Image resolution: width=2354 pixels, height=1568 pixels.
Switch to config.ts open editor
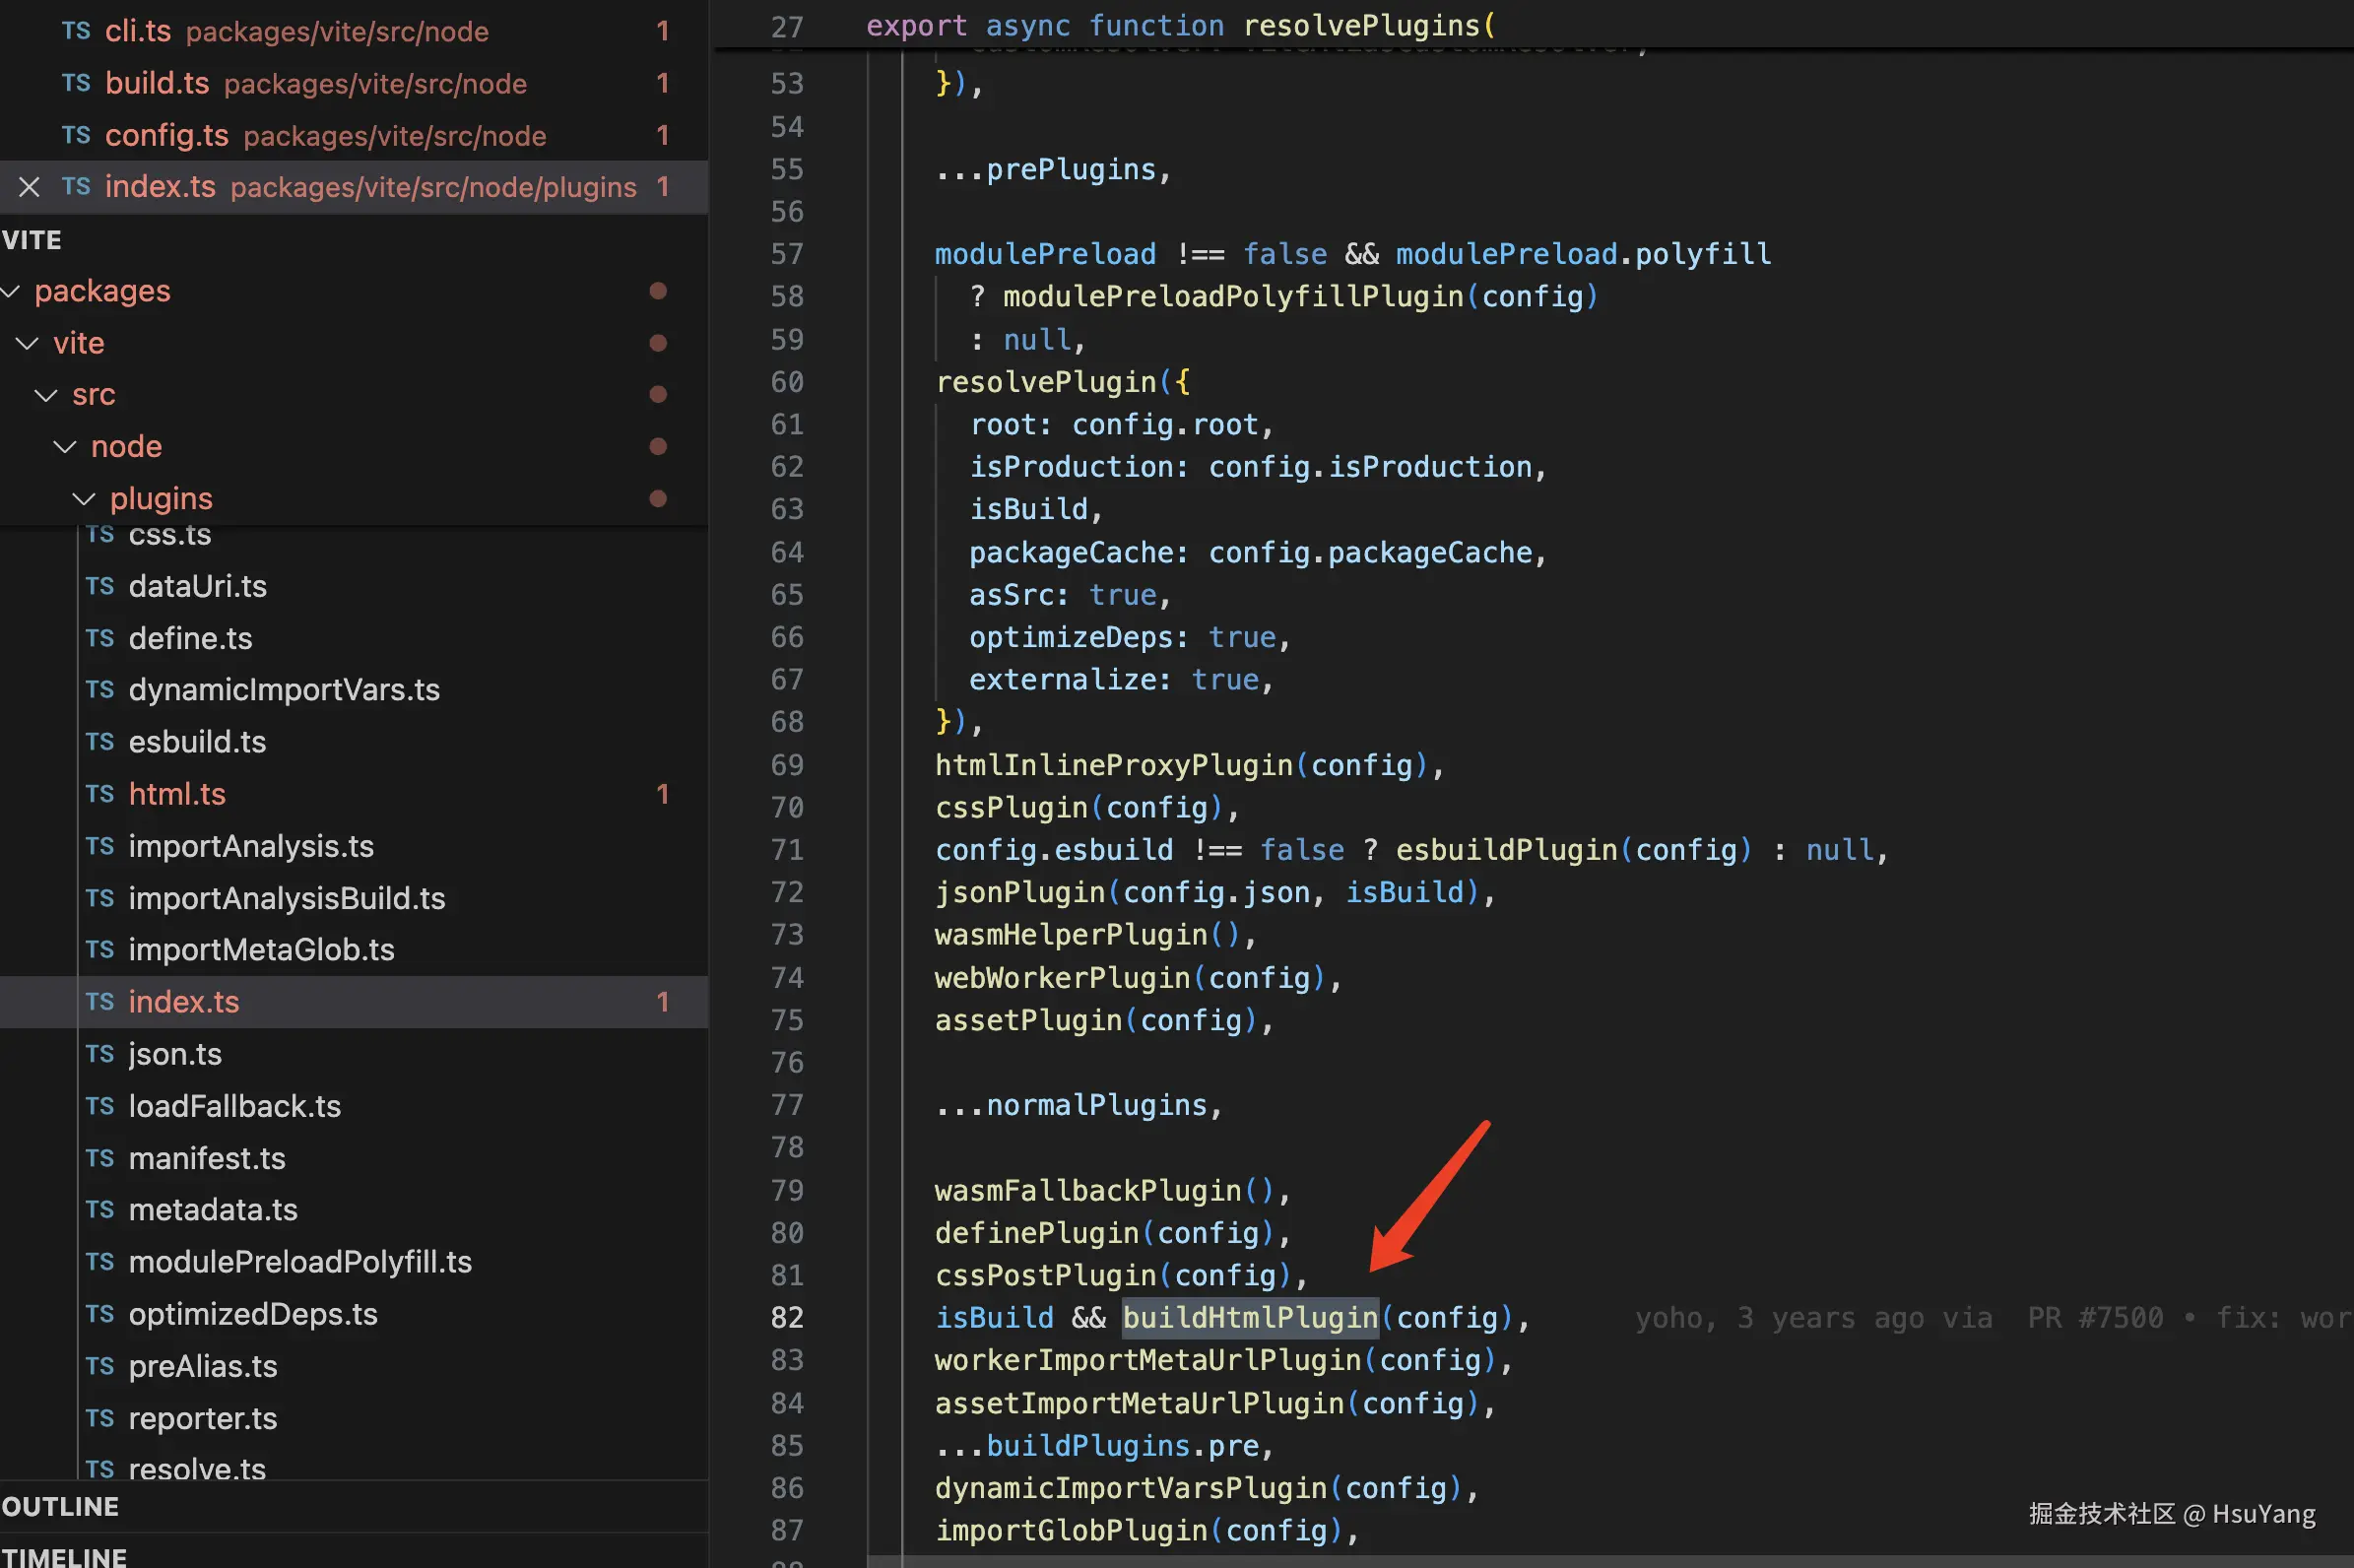coord(167,135)
